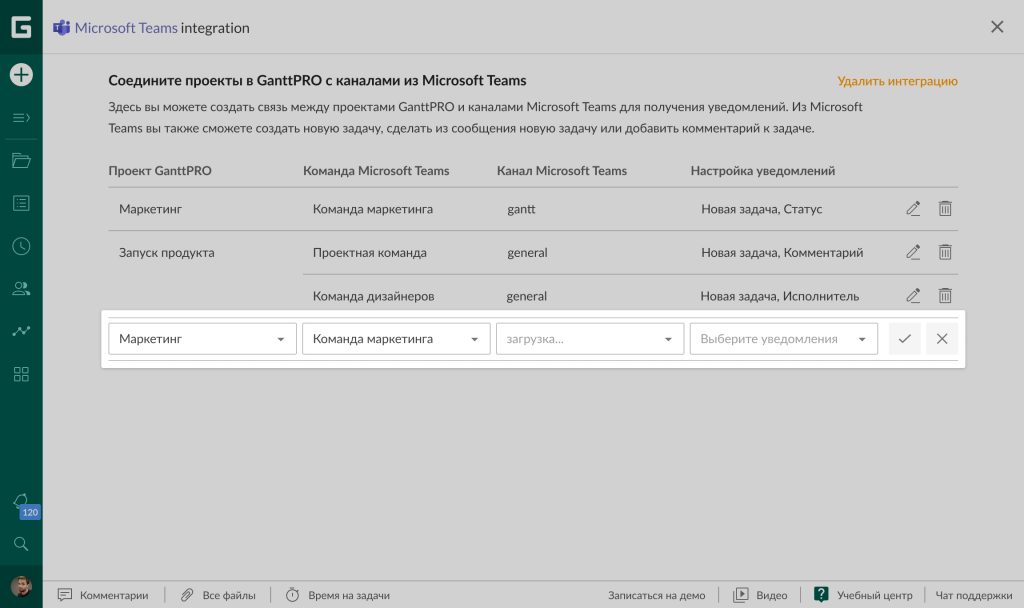The width and height of the screenshot is (1024, 608).
Task: Open the team members icon in sidebar
Action: click(x=20, y=289)
